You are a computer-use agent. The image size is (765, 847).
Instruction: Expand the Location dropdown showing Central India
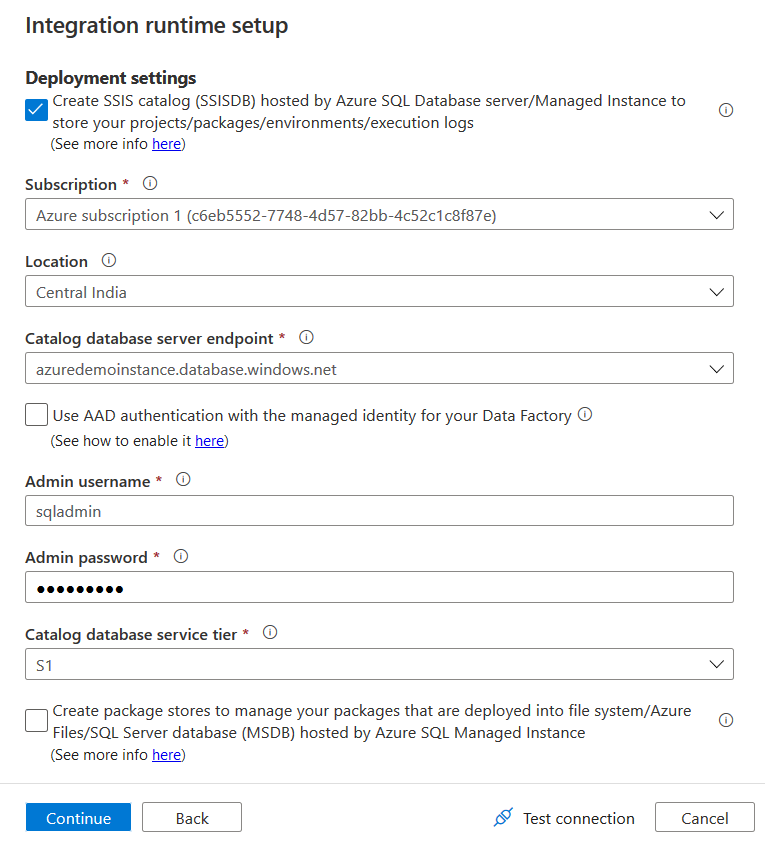379,292
